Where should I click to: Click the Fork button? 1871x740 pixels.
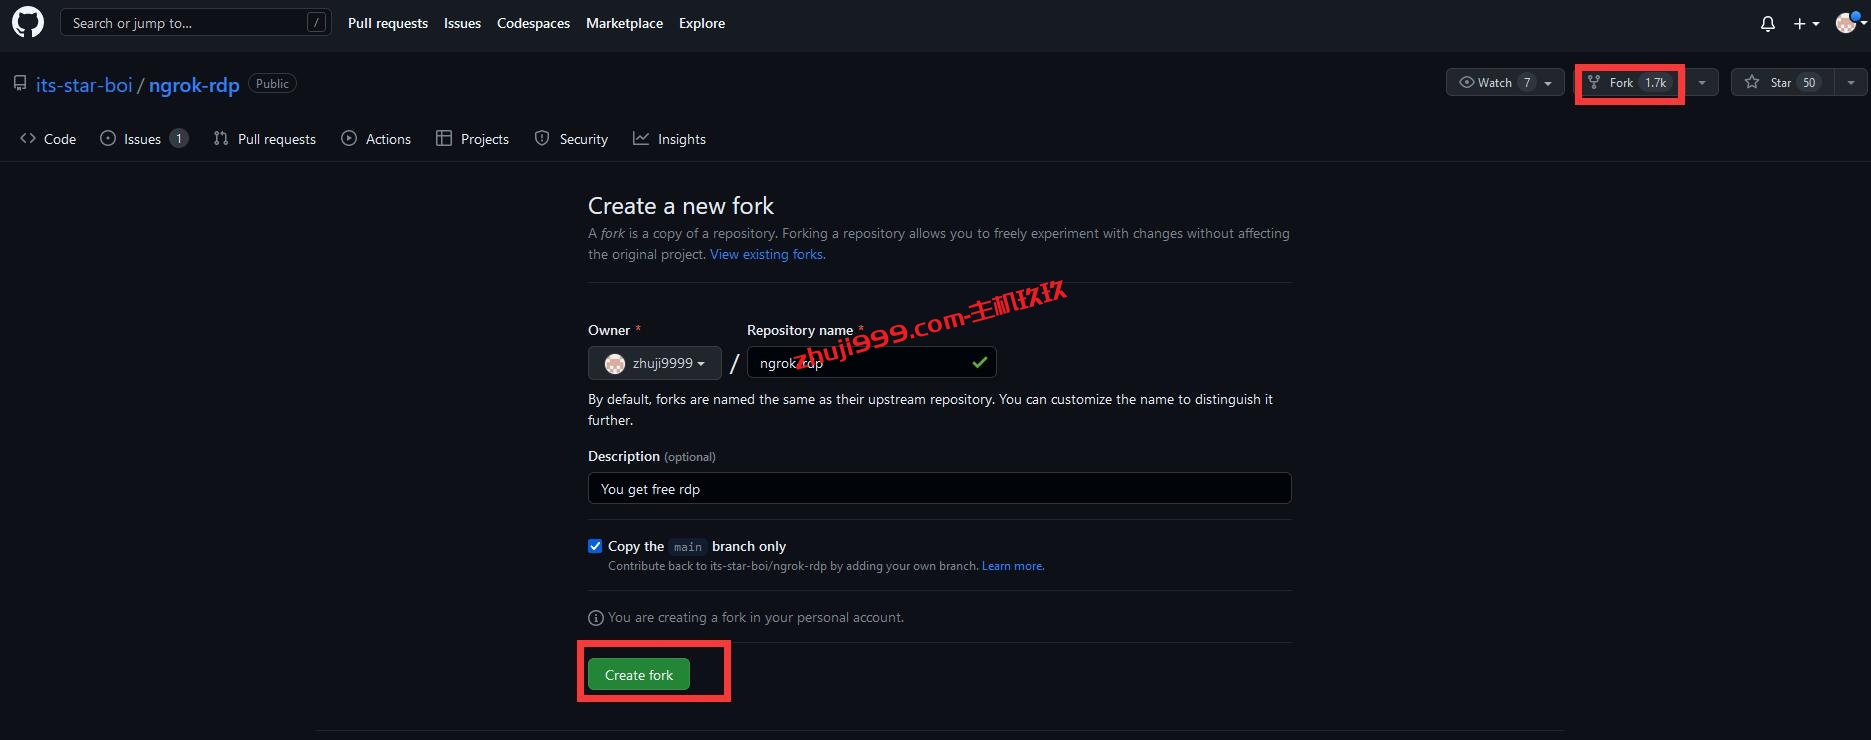tap(1628, 82)
